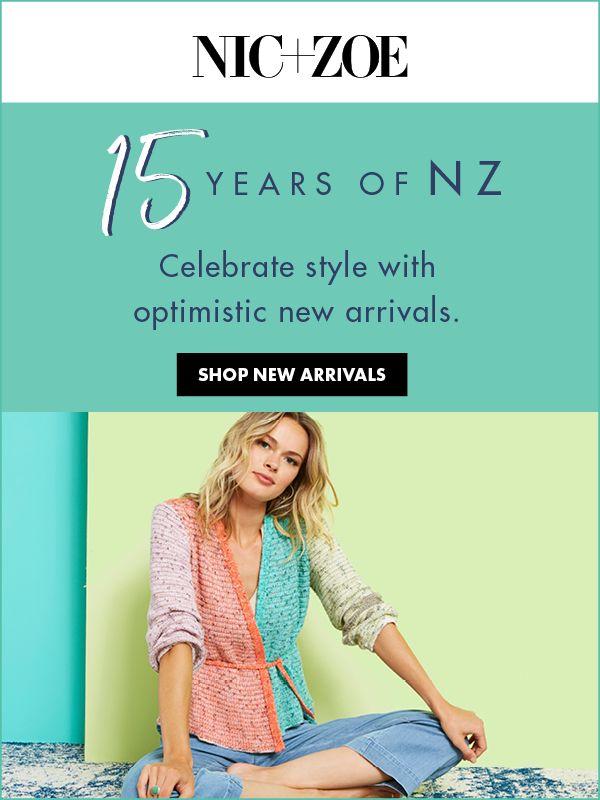The image size is (600, 800).
Task: Click the SHOP NEW ARRIVALS button
Action: [x=292, y=374]
